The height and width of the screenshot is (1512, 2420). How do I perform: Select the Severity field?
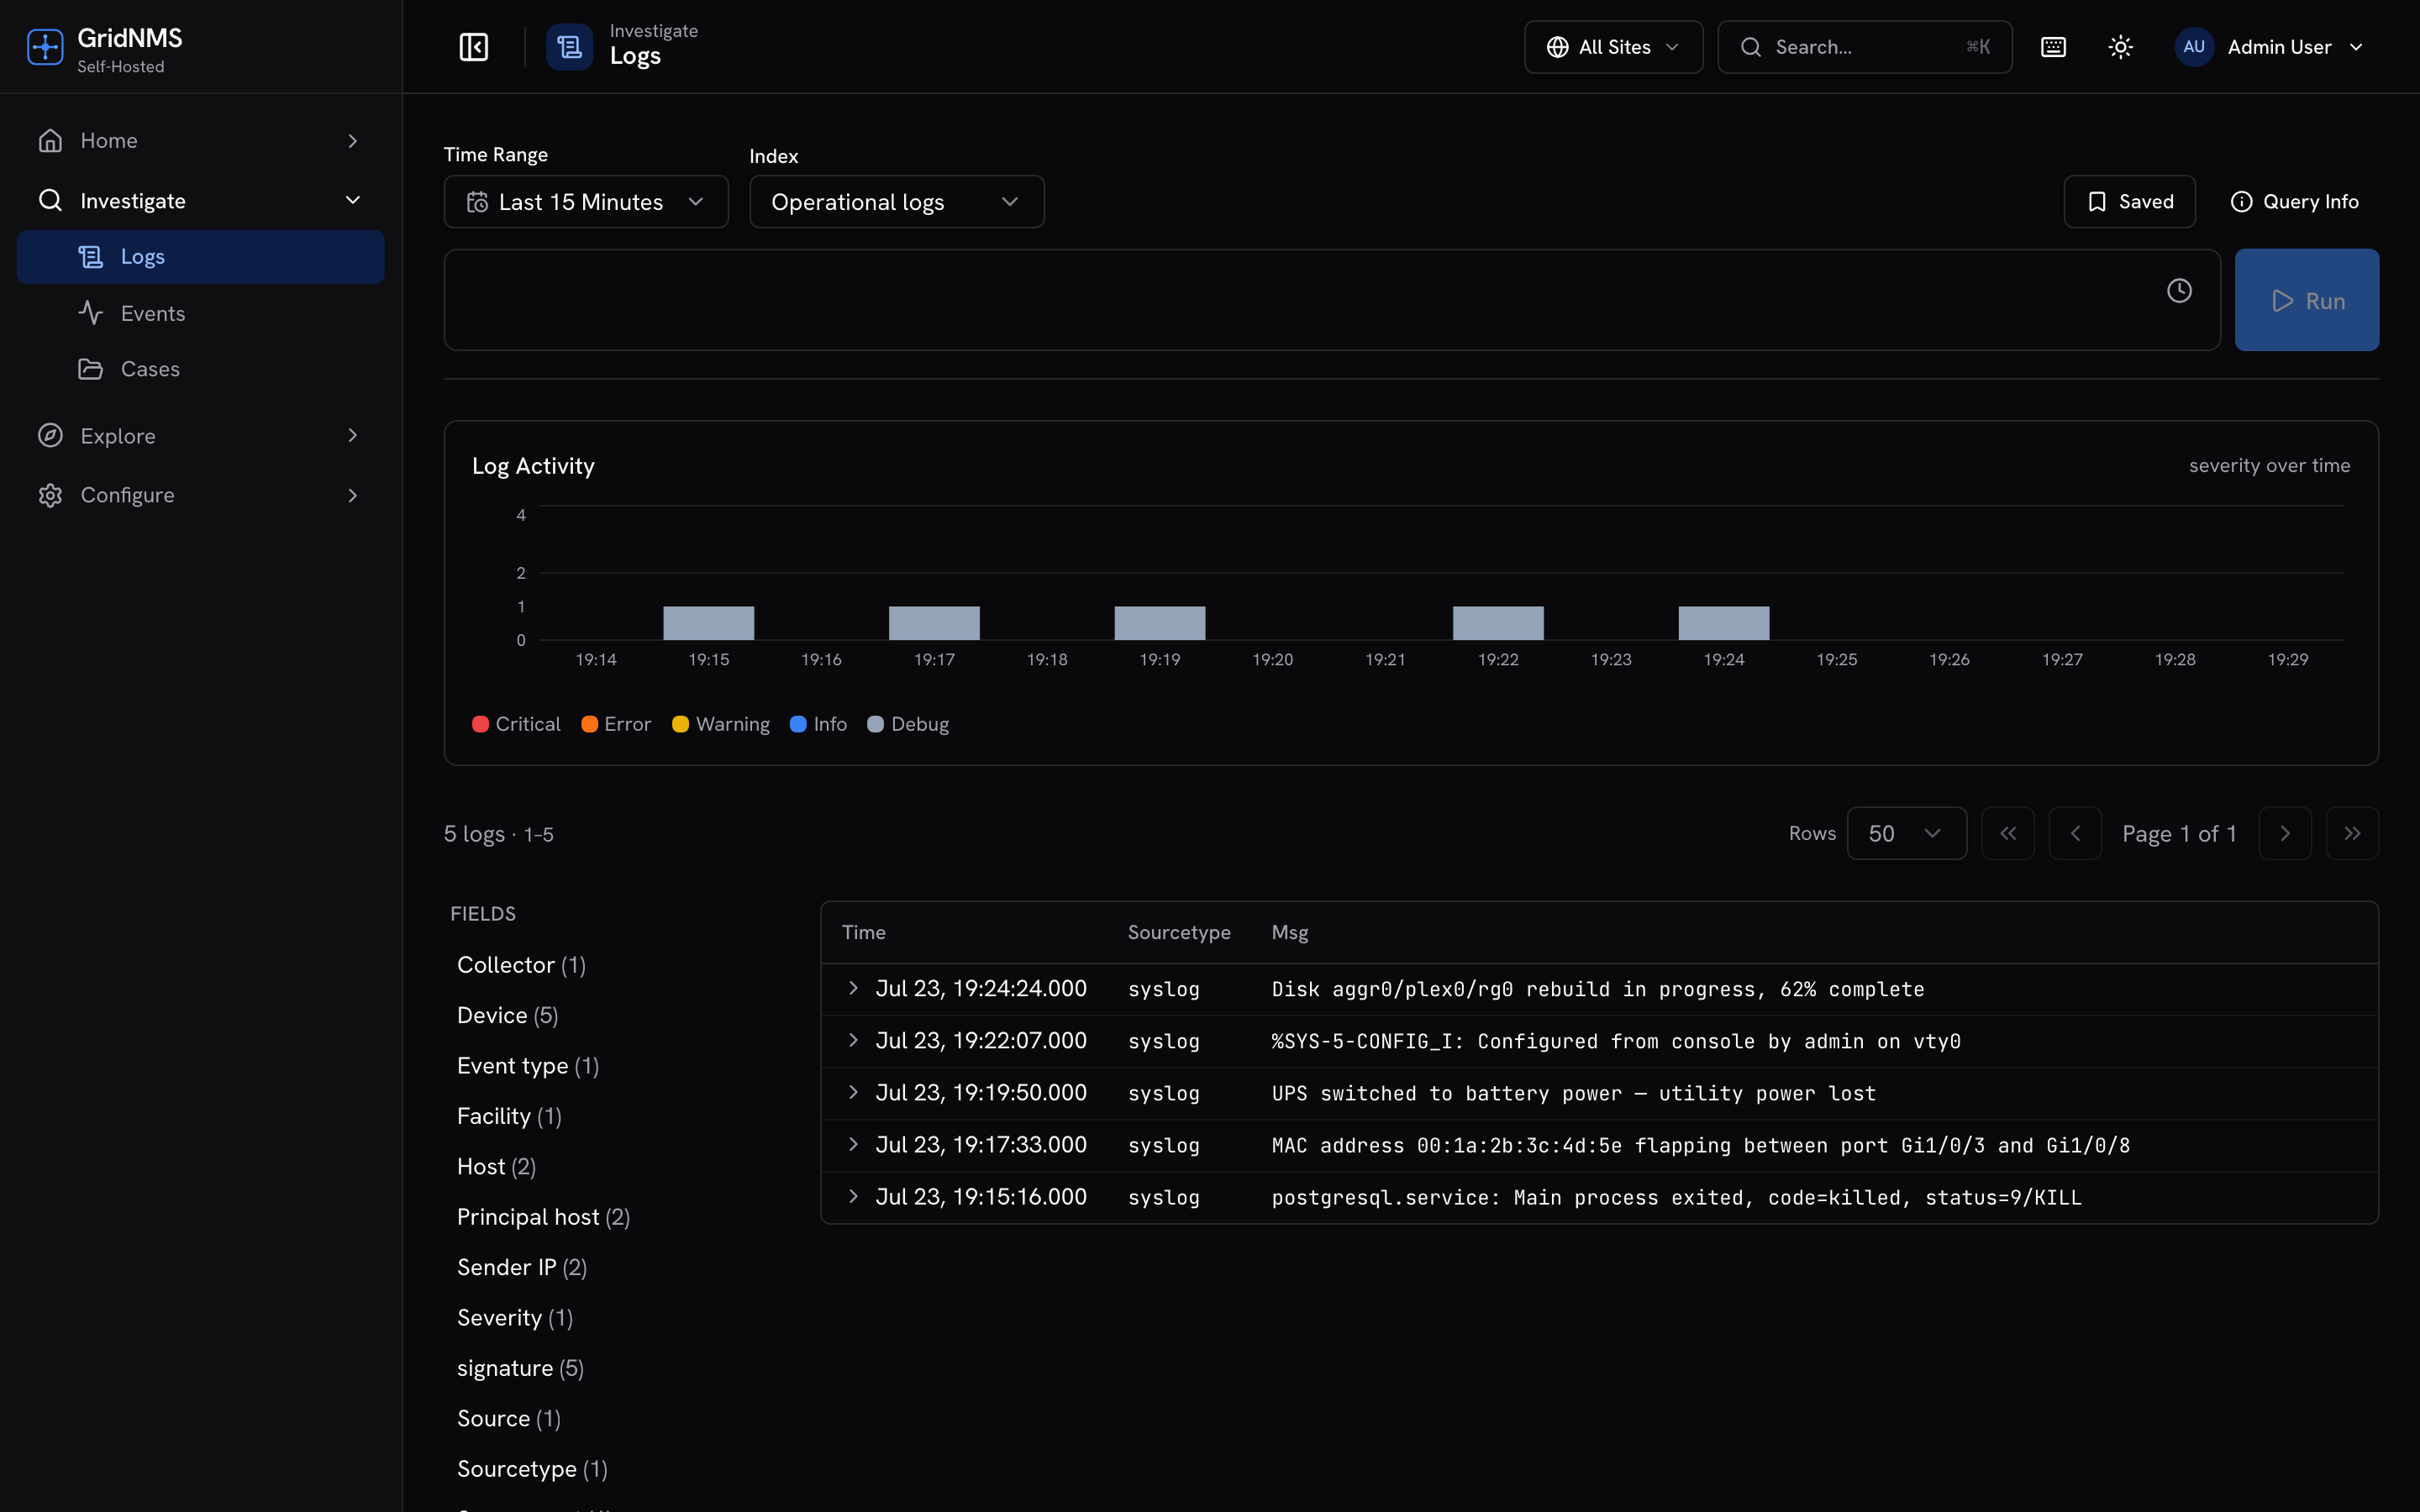tap(515, 1318)
